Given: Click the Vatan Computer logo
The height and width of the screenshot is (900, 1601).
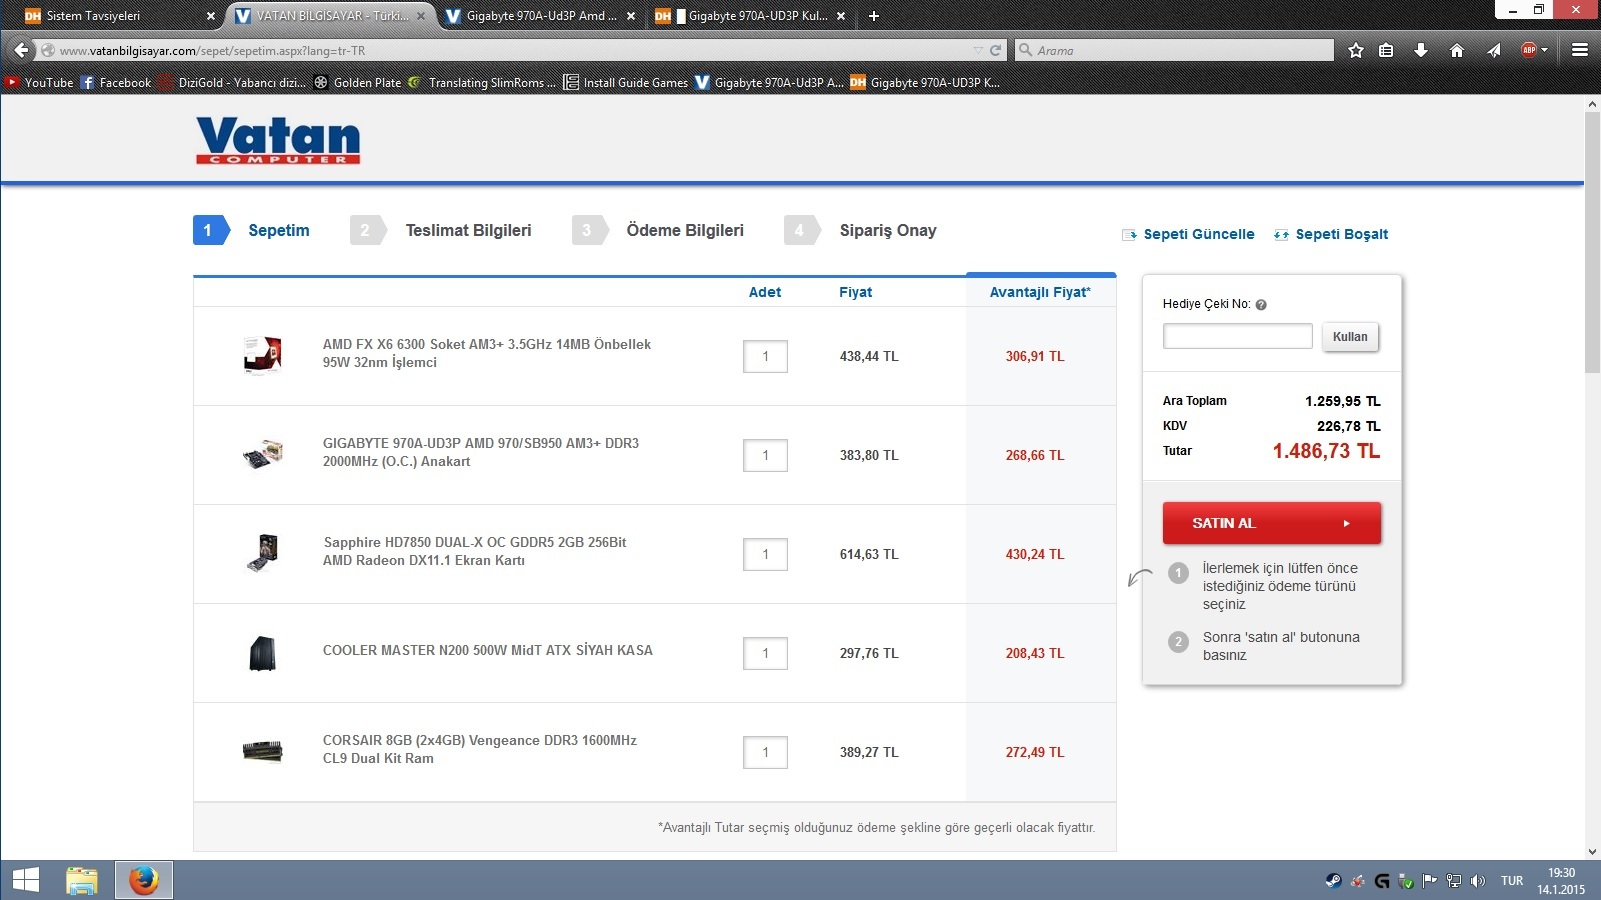Looking at the screenshot, I should (x=278, y=140).
